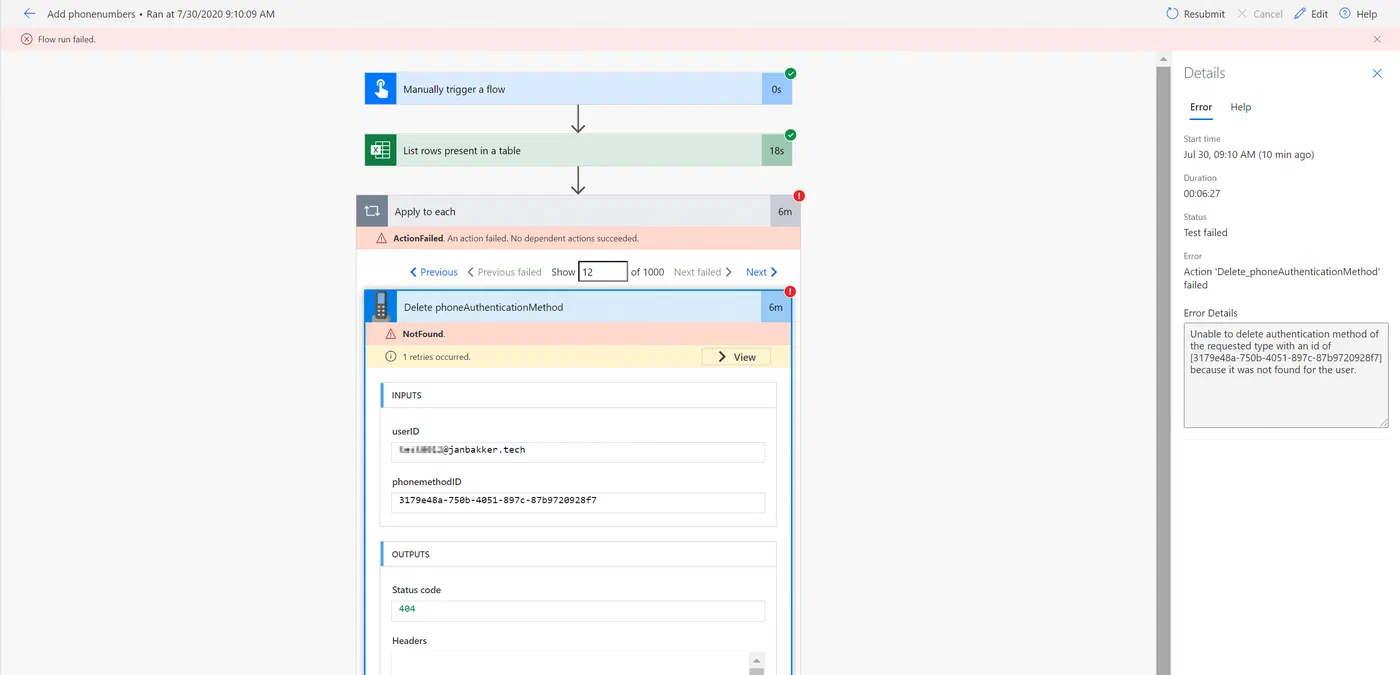Dismiss the 'Flow run failed' banner

(1377, 39)
